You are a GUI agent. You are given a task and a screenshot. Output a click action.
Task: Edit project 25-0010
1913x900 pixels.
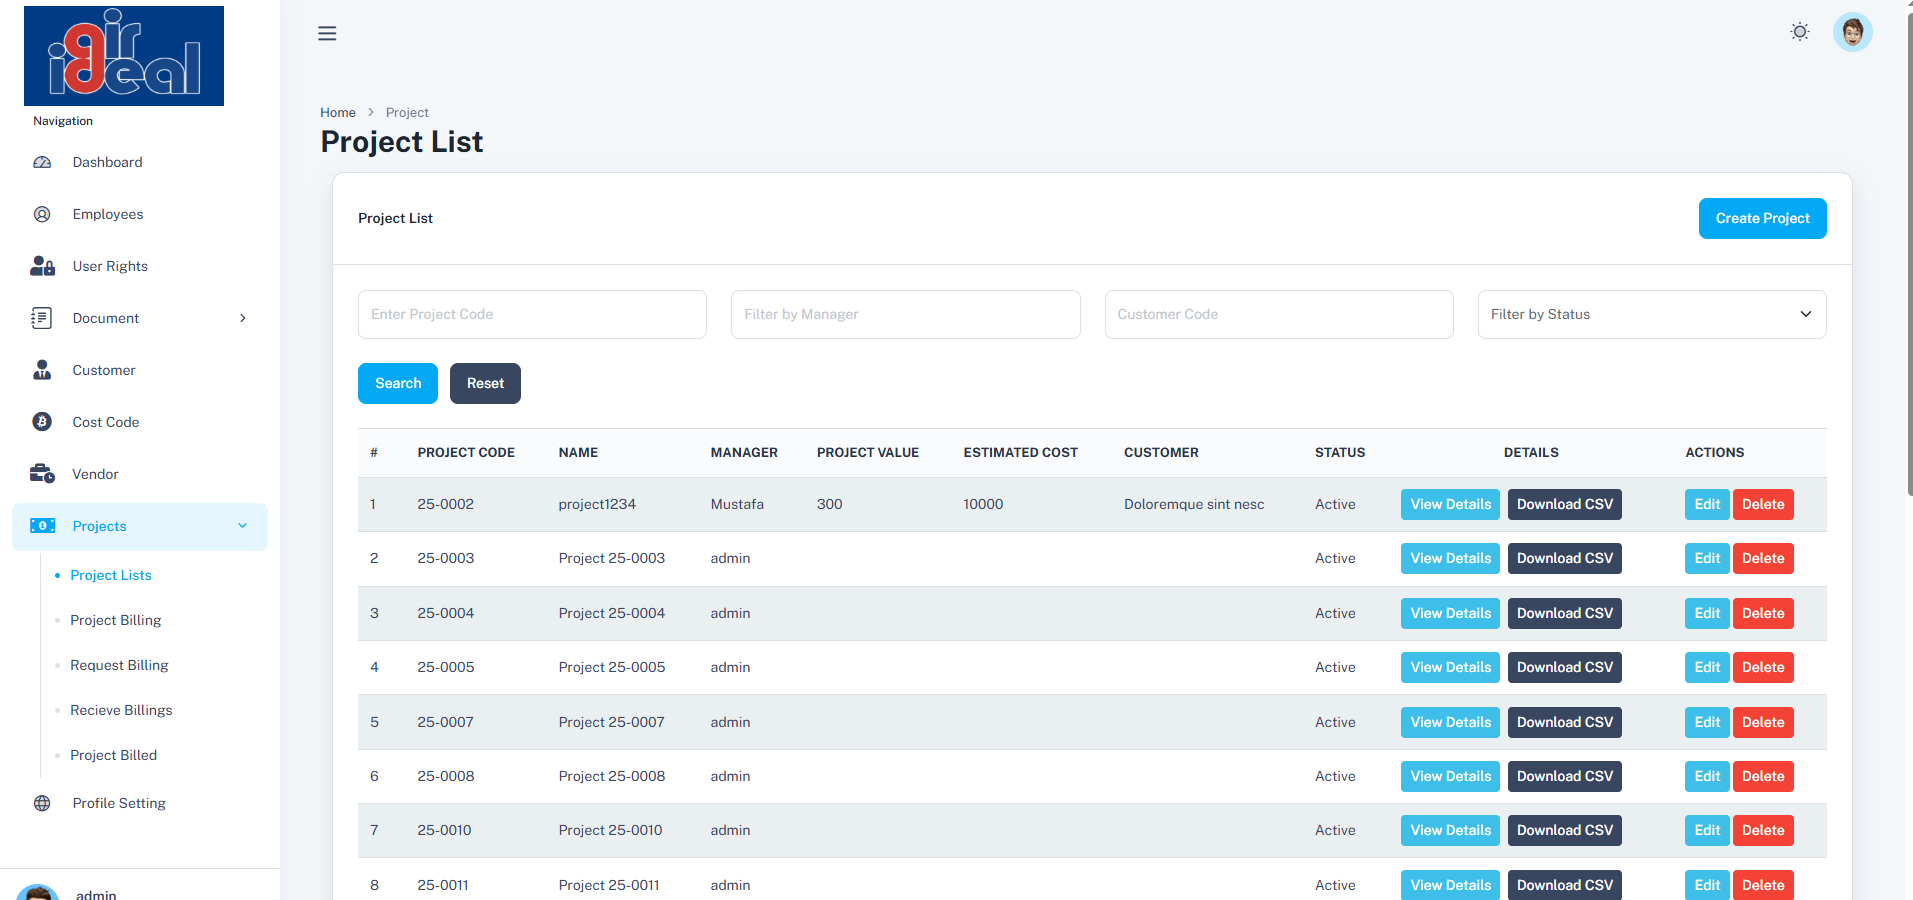(1707, 830)
